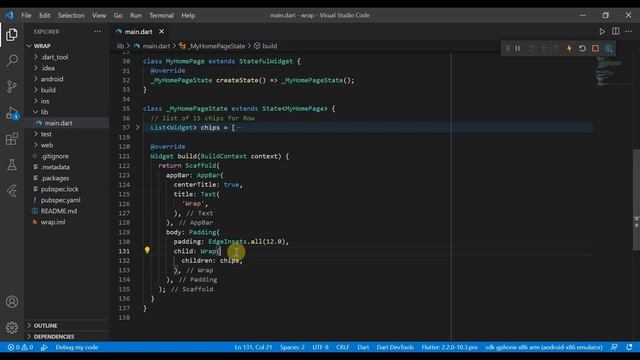Open the Terminal menu
Viewport: 640px width, 360px height.
tap(161, 15)
